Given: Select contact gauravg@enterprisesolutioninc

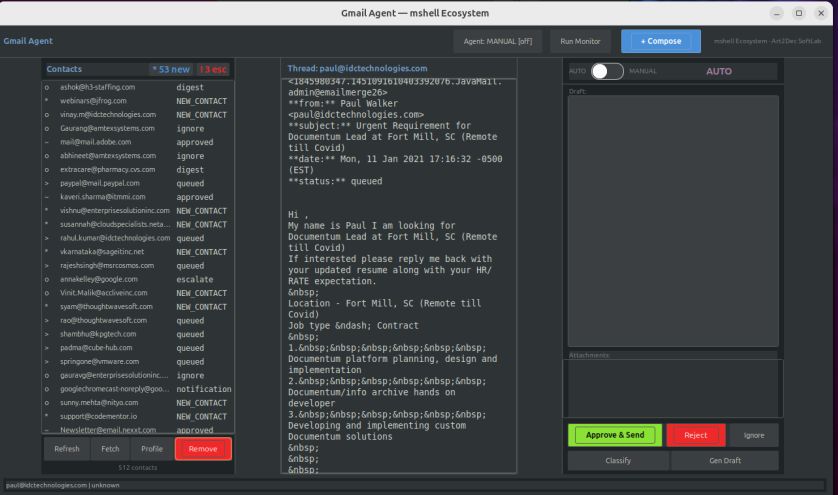Looking at the screenshot, I should pyautogui.click(x=138, y=375).
